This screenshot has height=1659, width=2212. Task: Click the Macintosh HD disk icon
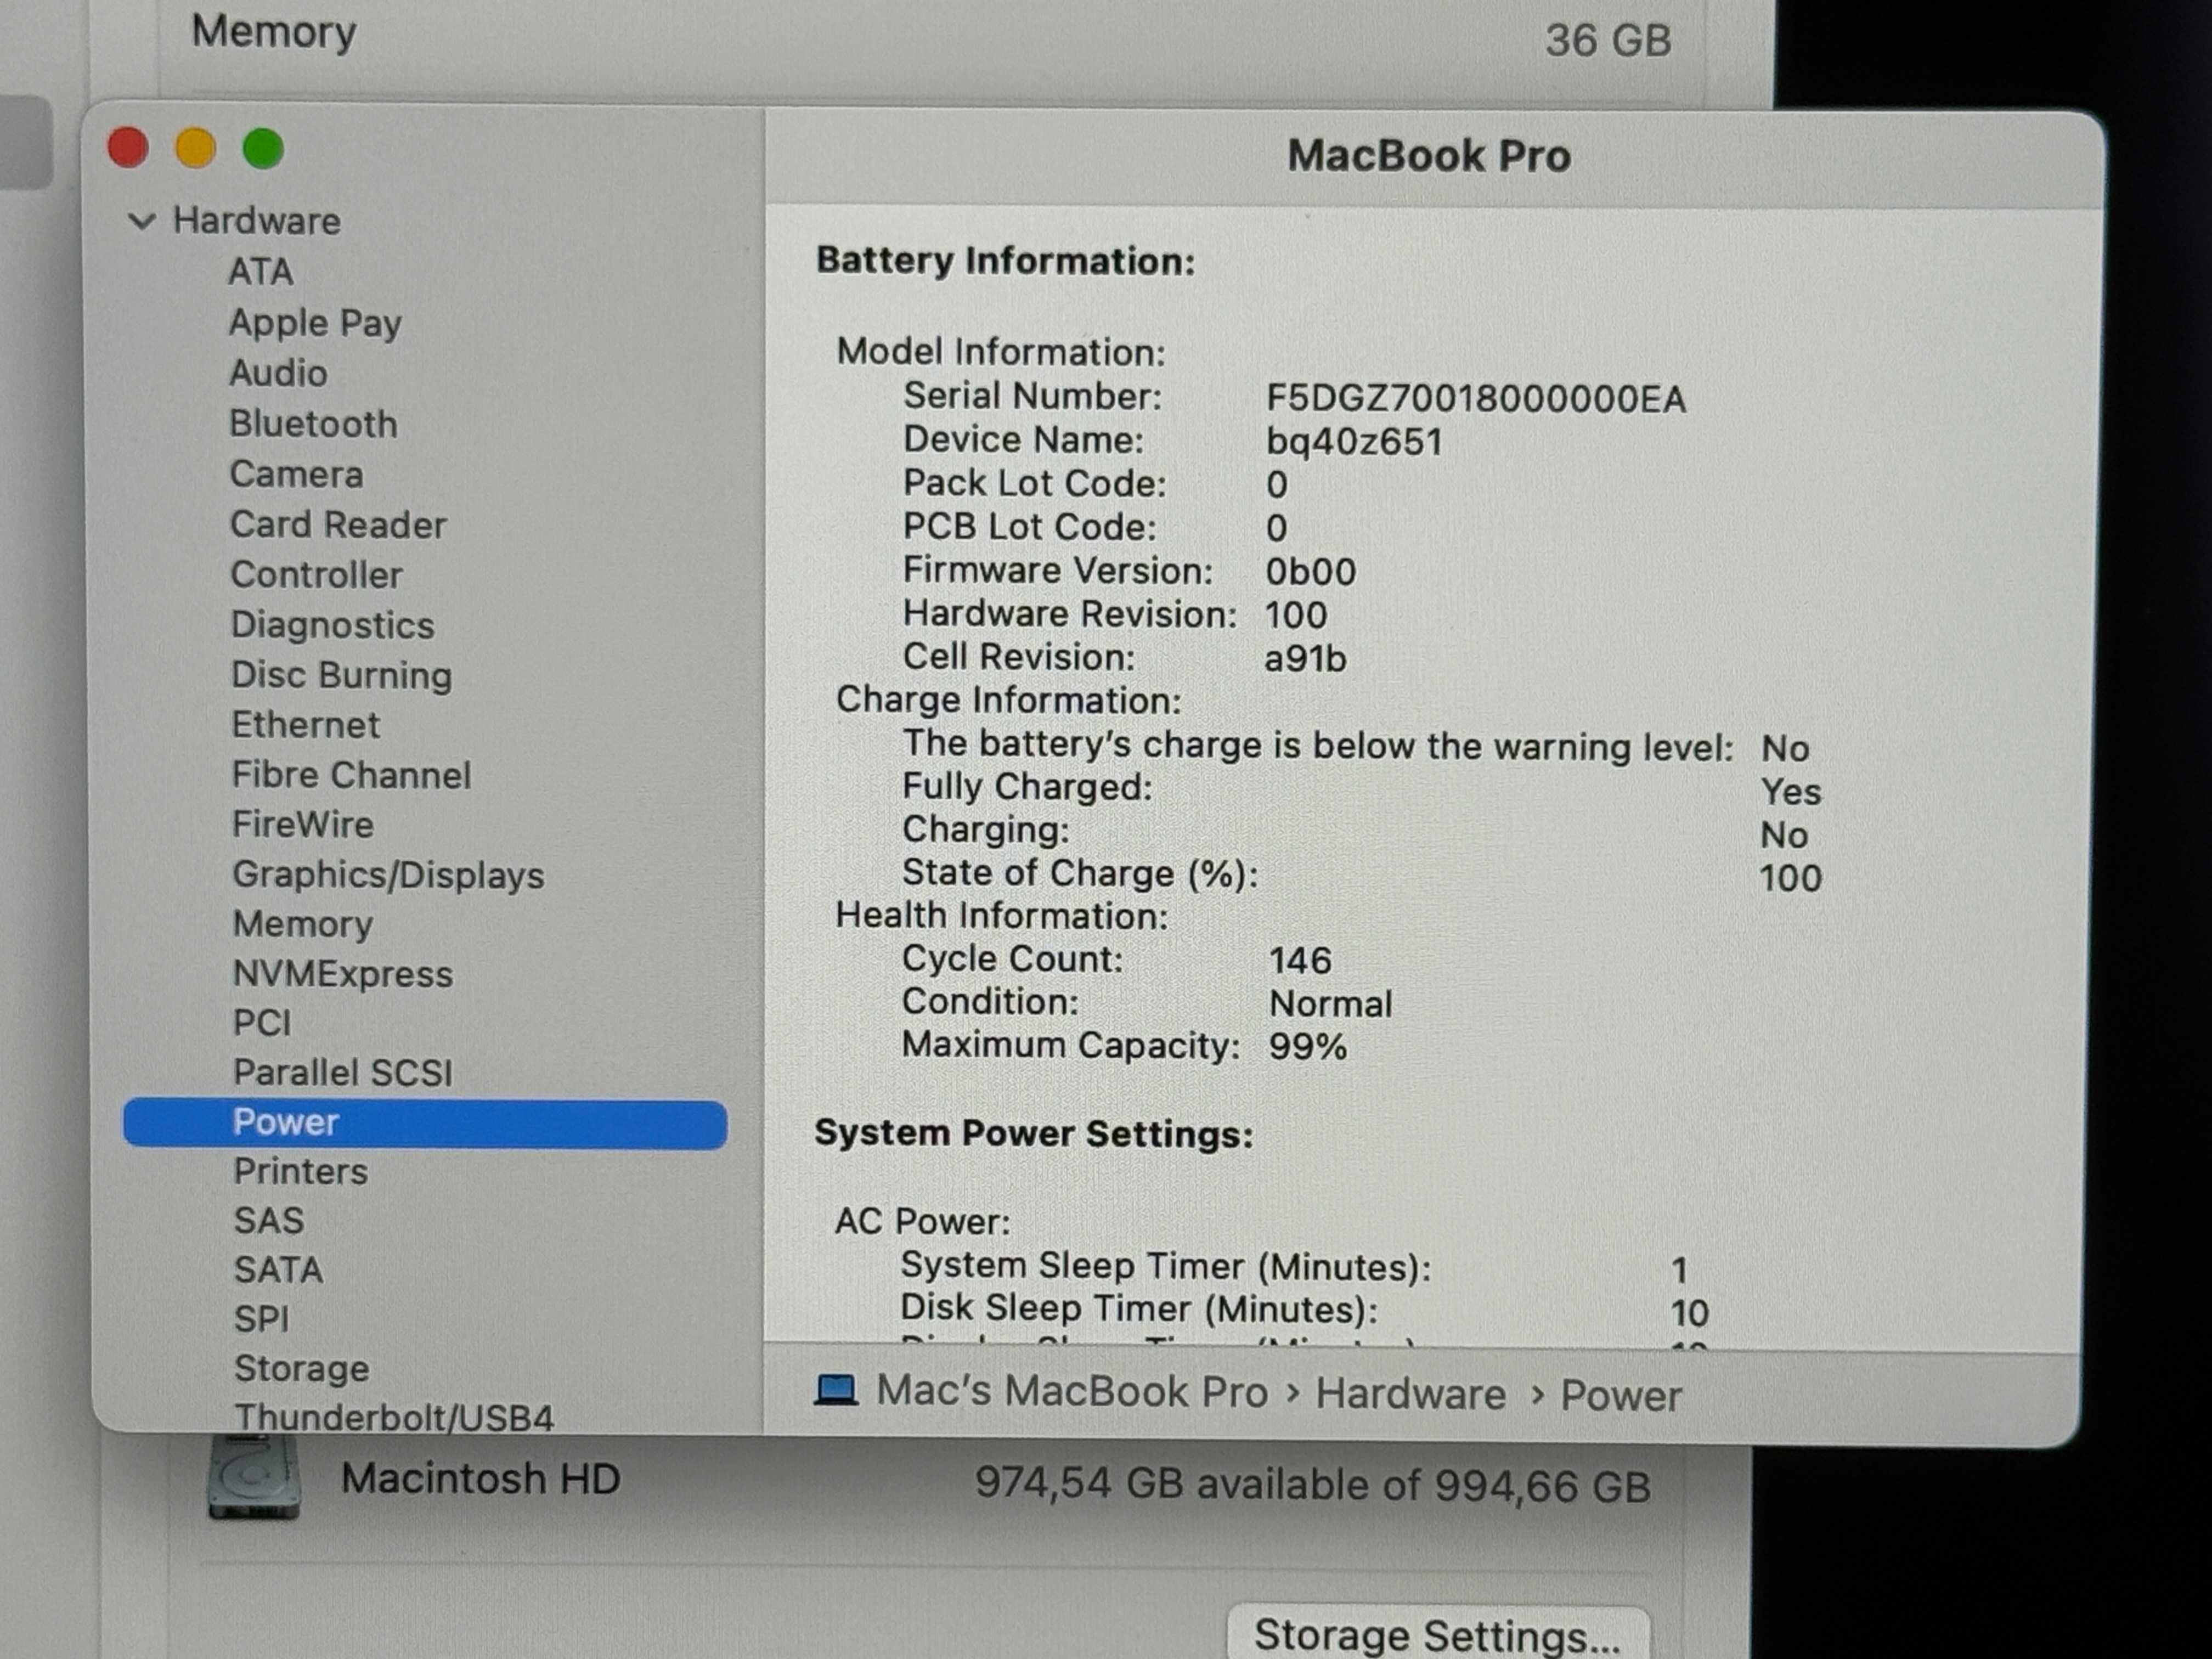tap(254, 1478)
